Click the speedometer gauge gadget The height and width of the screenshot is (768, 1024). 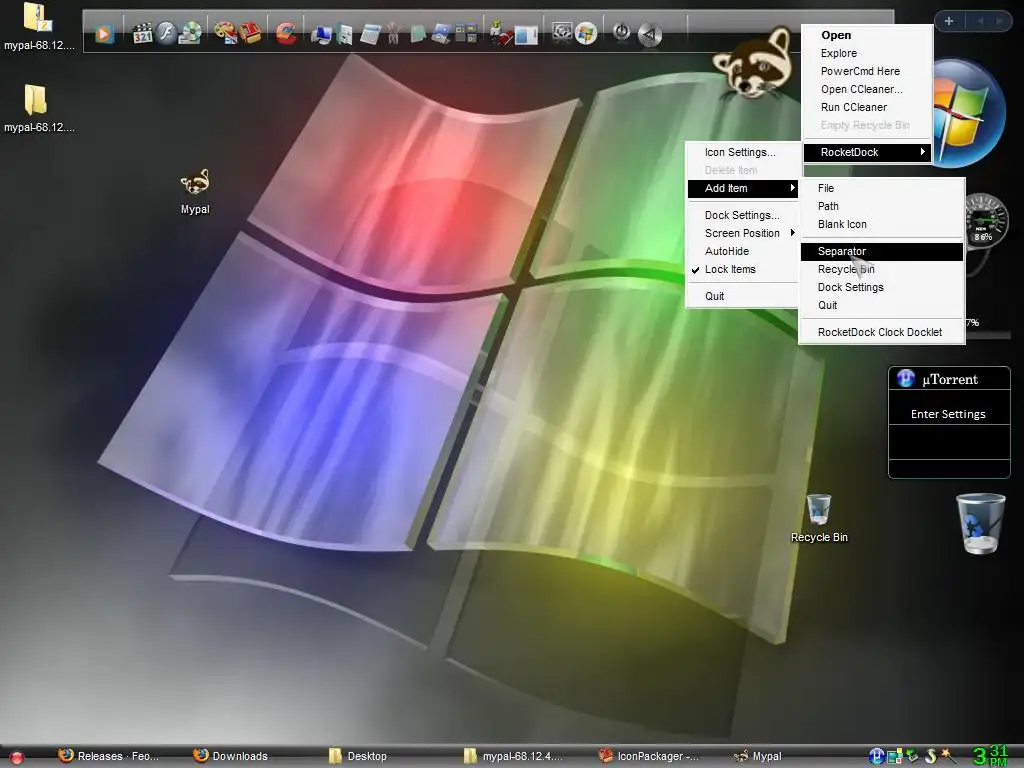tap(985, 222)
